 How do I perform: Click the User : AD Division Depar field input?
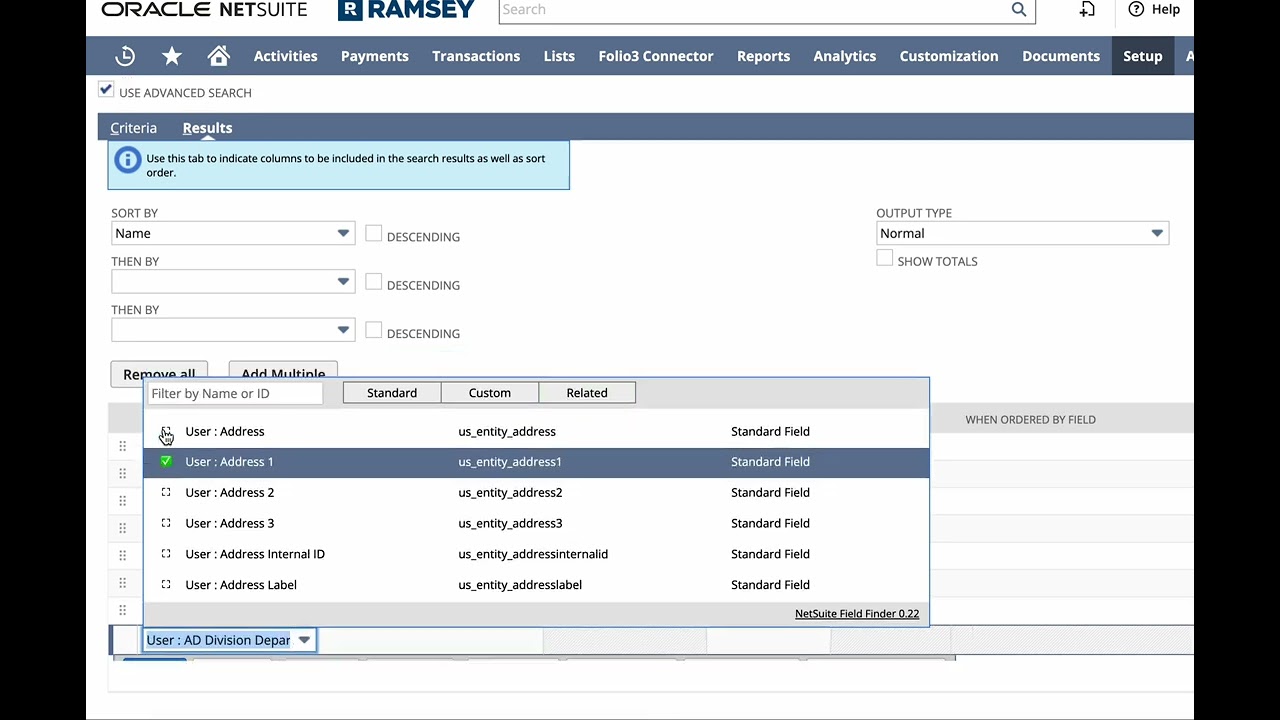click(219, 640)
